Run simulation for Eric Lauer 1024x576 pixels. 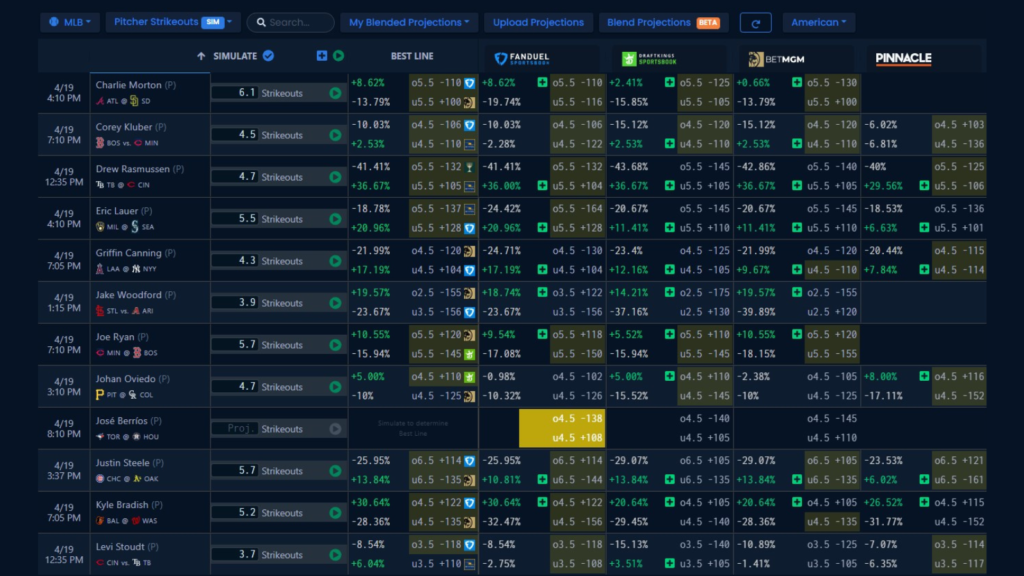click(335, 219)
